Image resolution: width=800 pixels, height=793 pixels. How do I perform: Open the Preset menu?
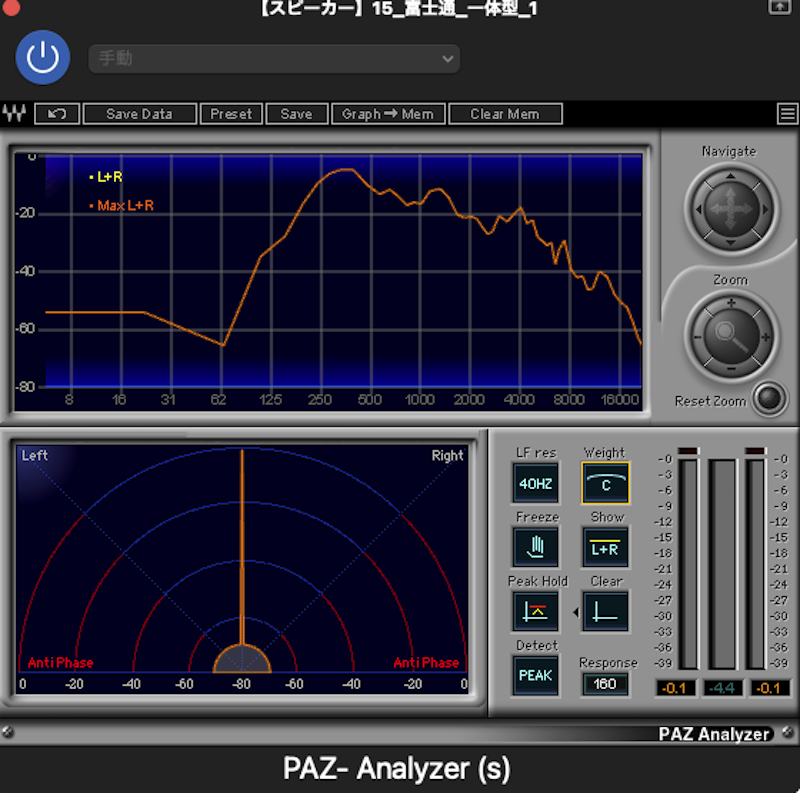point(231,114)
